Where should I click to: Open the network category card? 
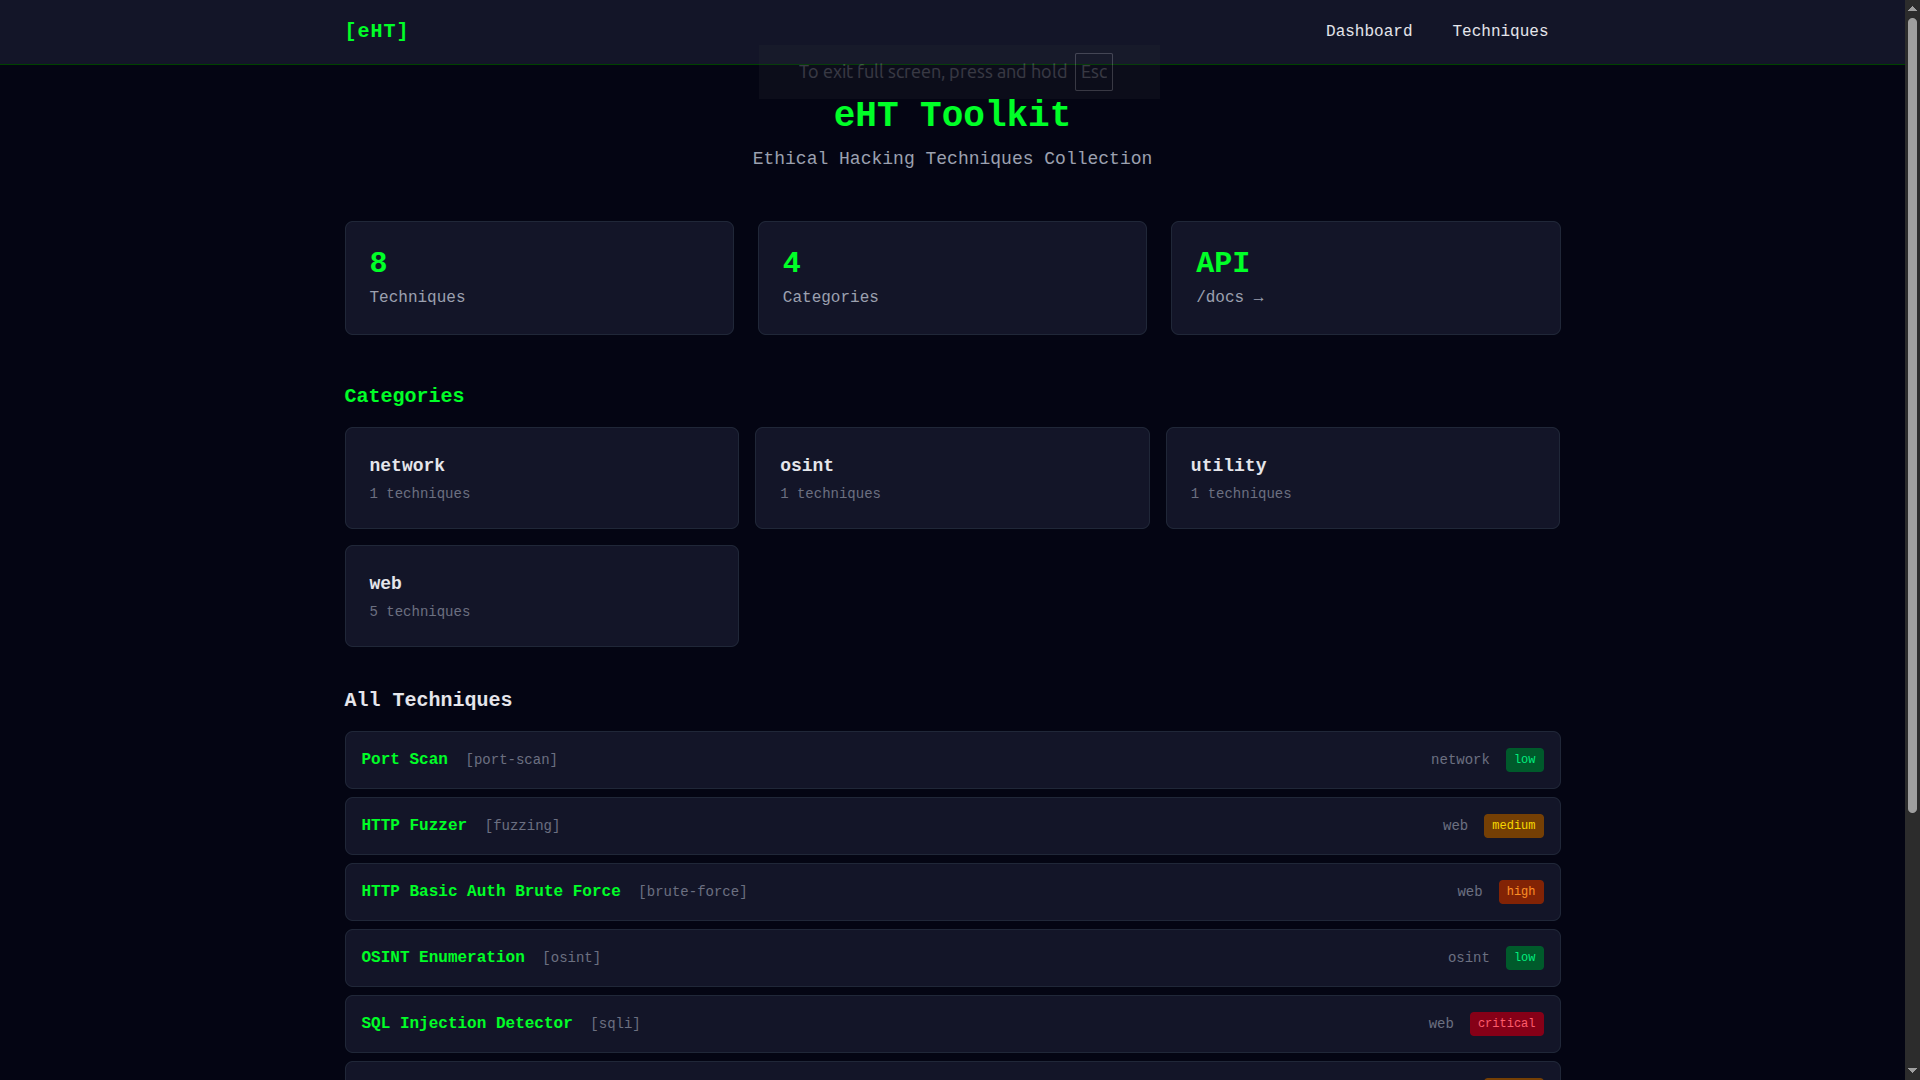pos(541,477)
